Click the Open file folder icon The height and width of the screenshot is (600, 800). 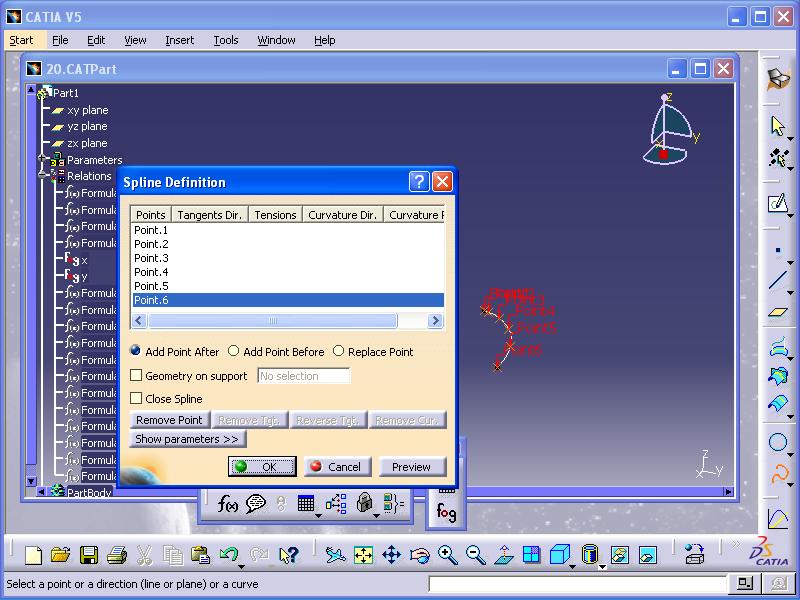pyautogui.click(x=61, y=555)
